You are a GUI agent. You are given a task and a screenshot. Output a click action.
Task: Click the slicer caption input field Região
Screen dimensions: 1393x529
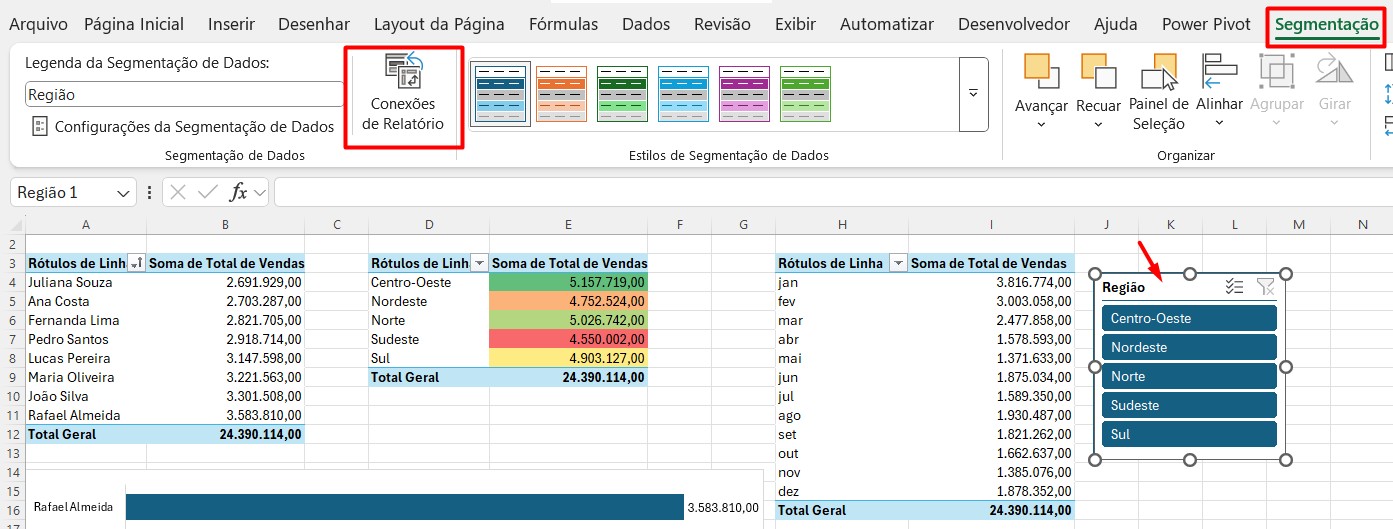(x=184, y=94)
